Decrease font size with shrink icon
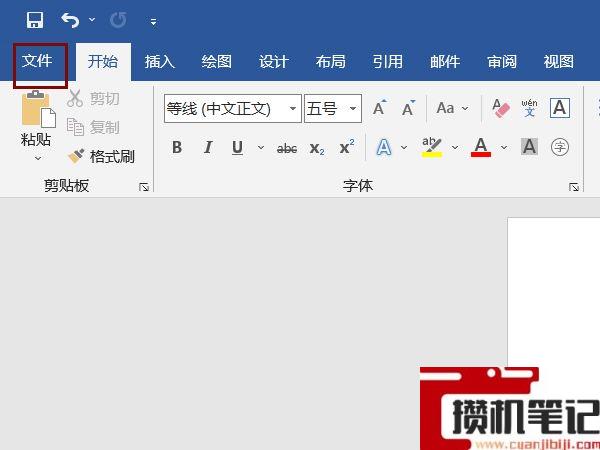 point(408,108)
